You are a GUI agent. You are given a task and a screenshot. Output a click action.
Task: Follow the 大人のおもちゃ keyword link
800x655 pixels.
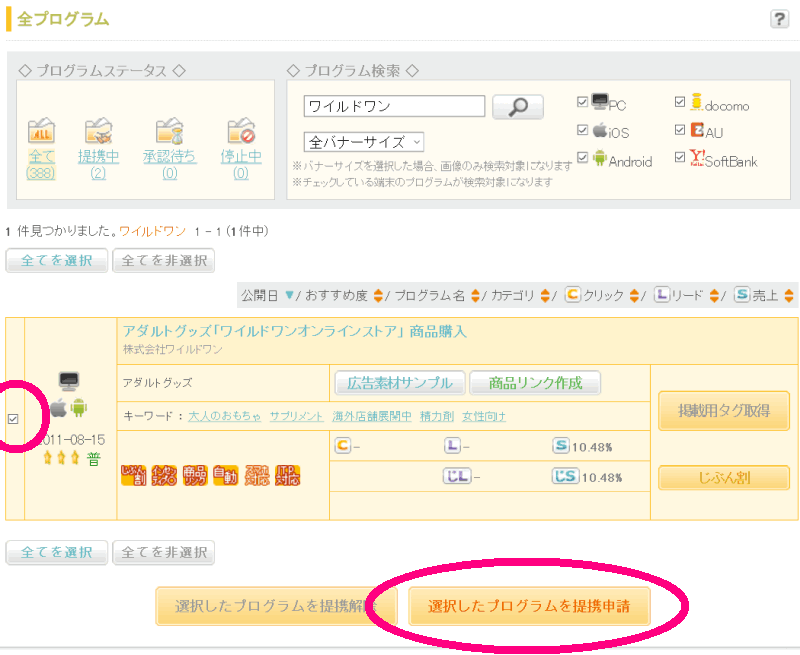pos(224,416)
